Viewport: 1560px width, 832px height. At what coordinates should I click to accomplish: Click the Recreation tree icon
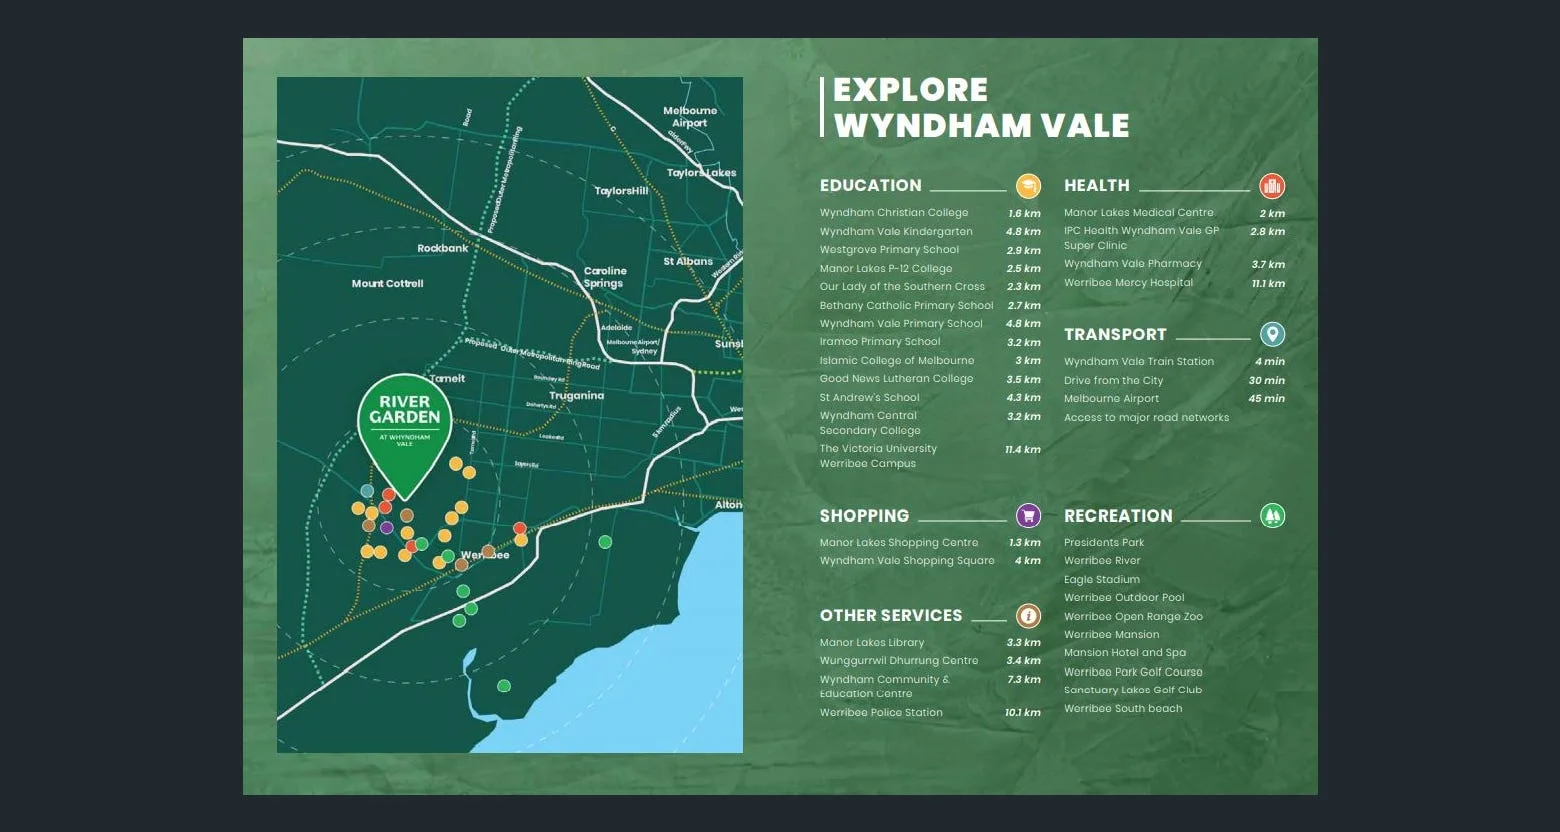[x=1271, y=516]
